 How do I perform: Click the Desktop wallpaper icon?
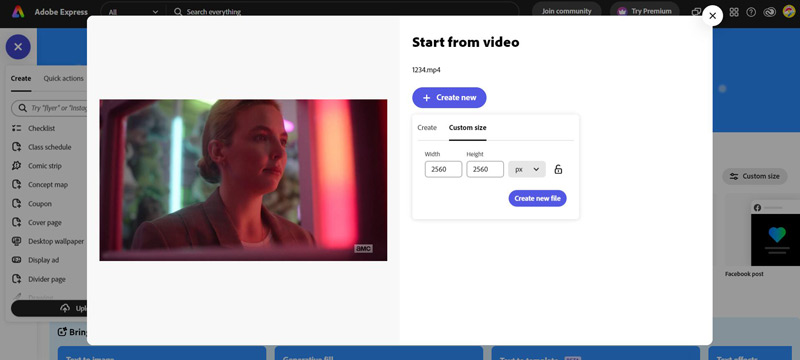(x=16, y=241)
